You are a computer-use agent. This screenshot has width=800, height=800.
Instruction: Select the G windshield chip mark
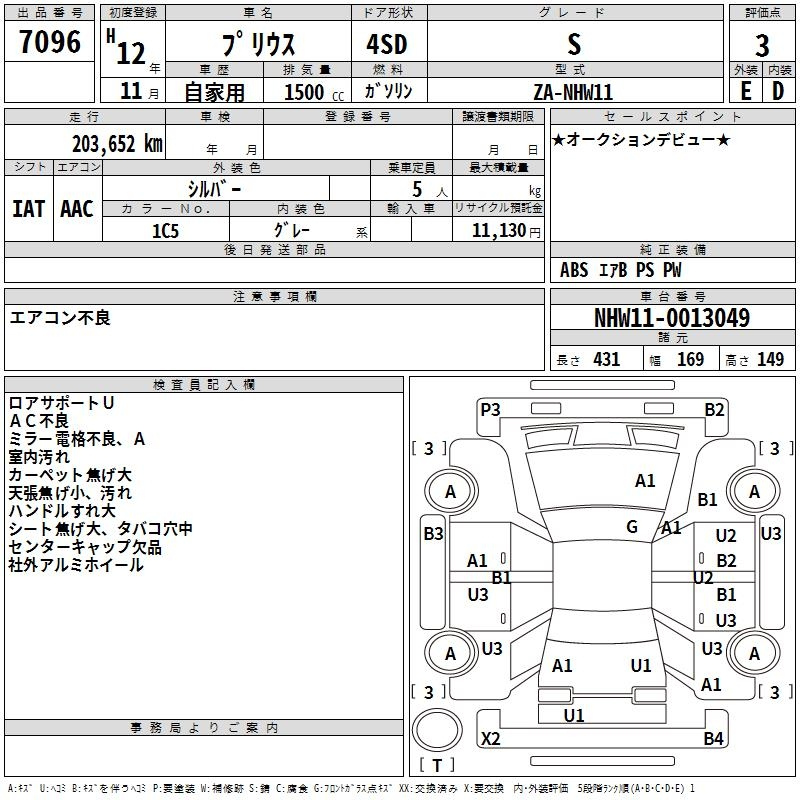click(x=632, y=527)
